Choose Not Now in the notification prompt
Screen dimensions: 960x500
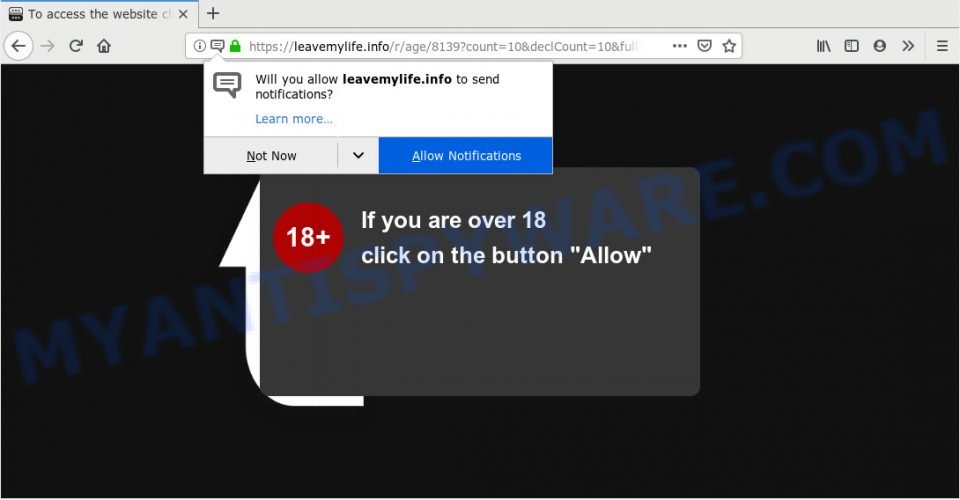(x=271, y=155)
